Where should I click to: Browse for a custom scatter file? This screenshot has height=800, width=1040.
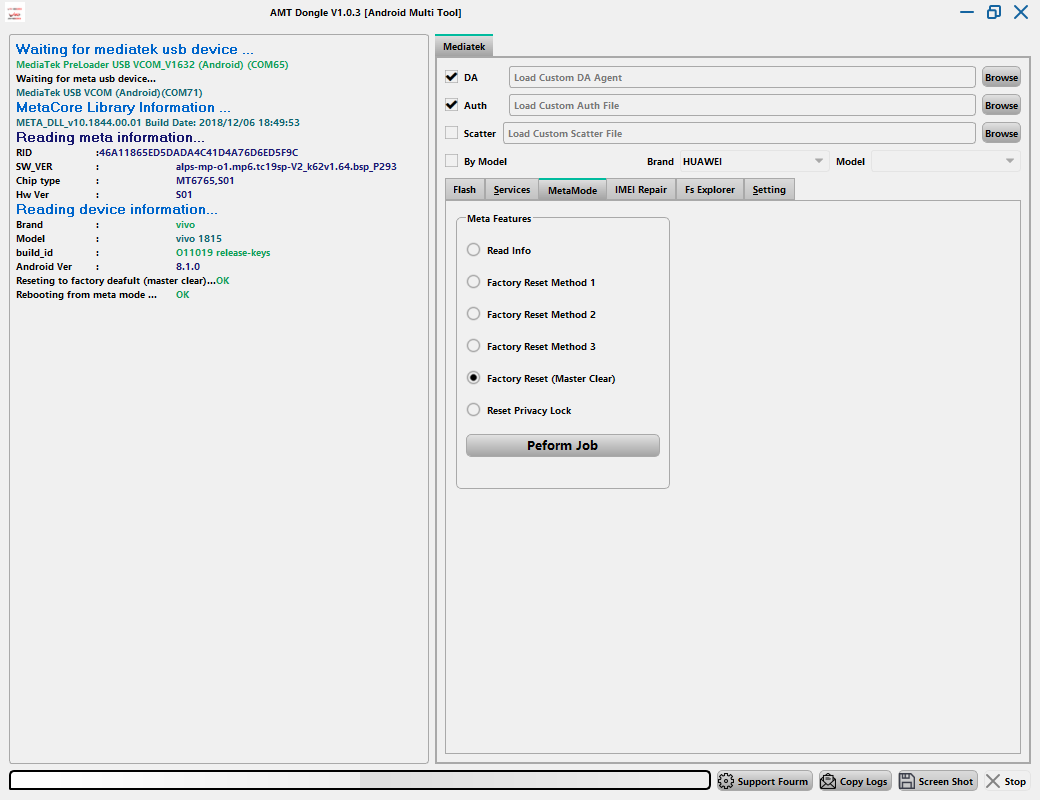pyautogui.click(x=1000, y=133)
